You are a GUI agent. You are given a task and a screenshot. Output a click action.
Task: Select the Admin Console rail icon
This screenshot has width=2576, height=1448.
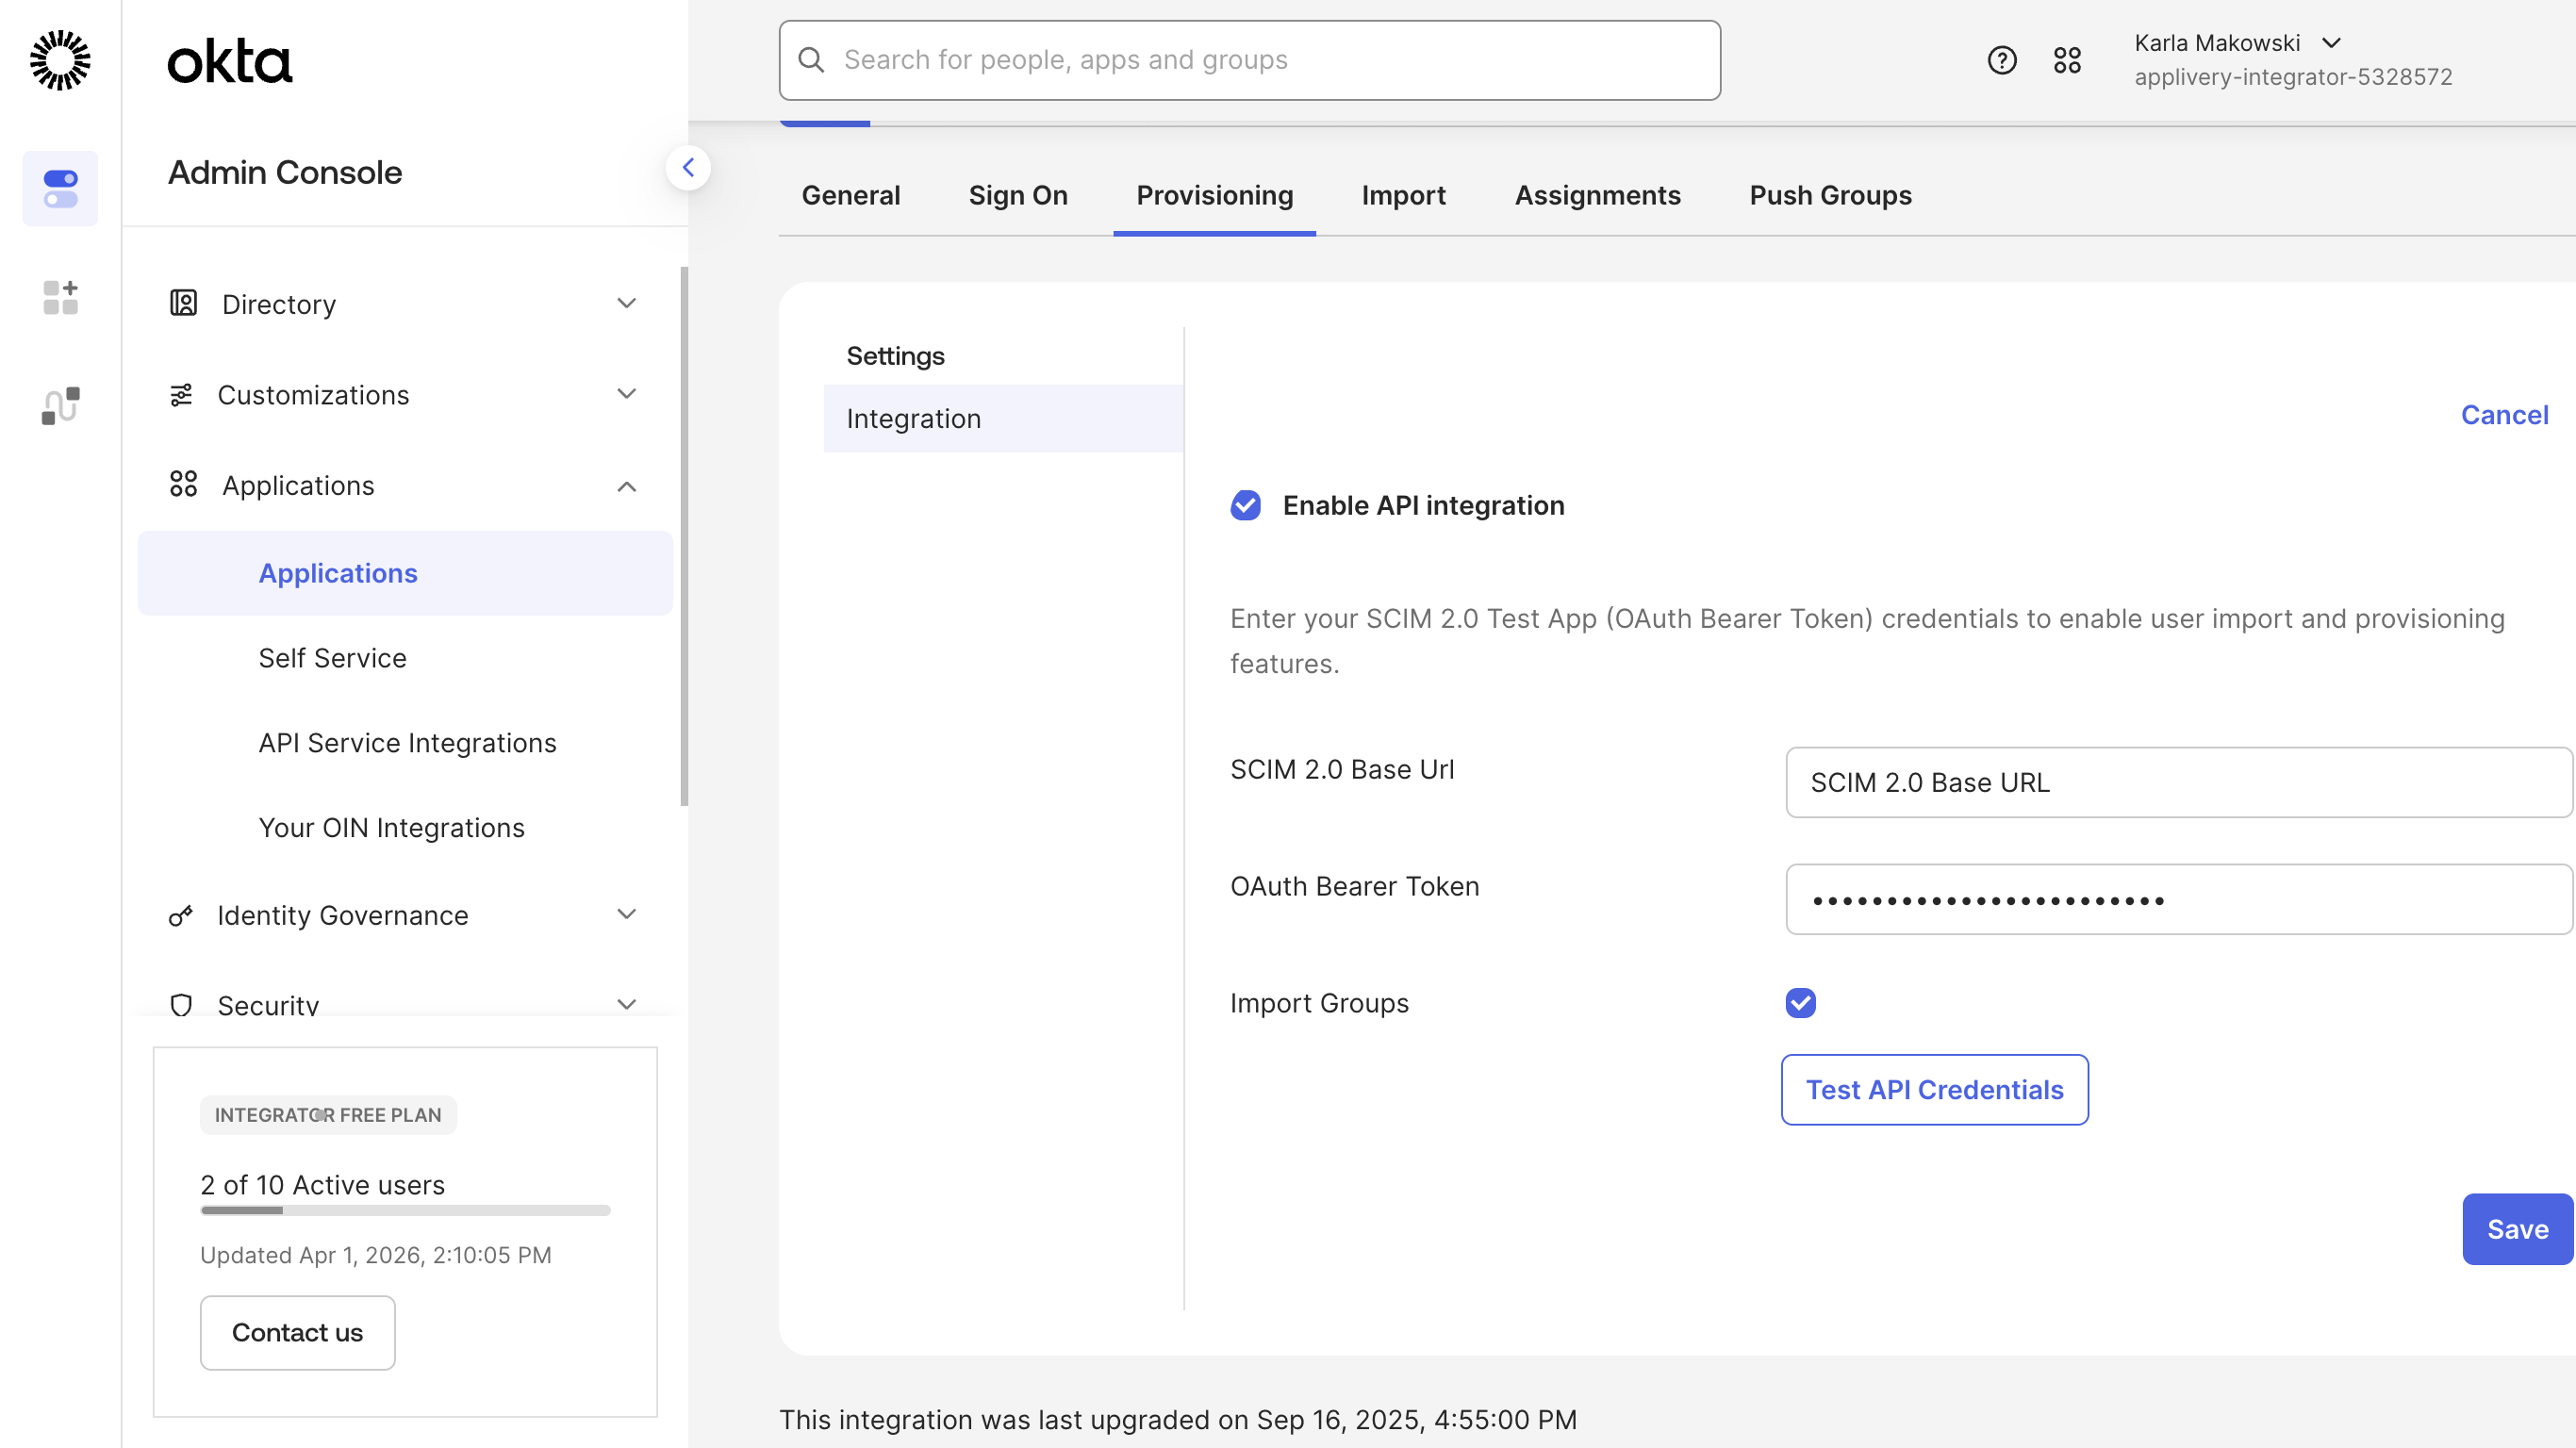pyautogui.click(x=60, y=188)
